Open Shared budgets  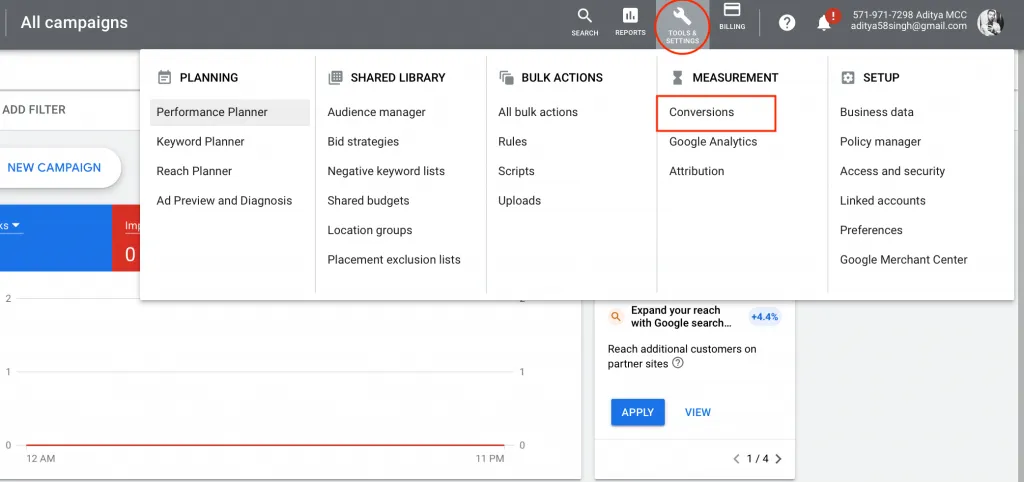pyautogui.click(x=368, y=201)
